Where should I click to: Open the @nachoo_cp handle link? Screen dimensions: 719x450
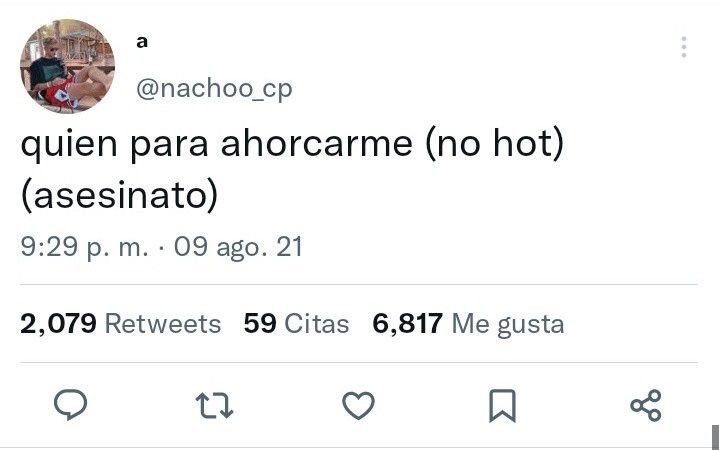click(214, 89)
